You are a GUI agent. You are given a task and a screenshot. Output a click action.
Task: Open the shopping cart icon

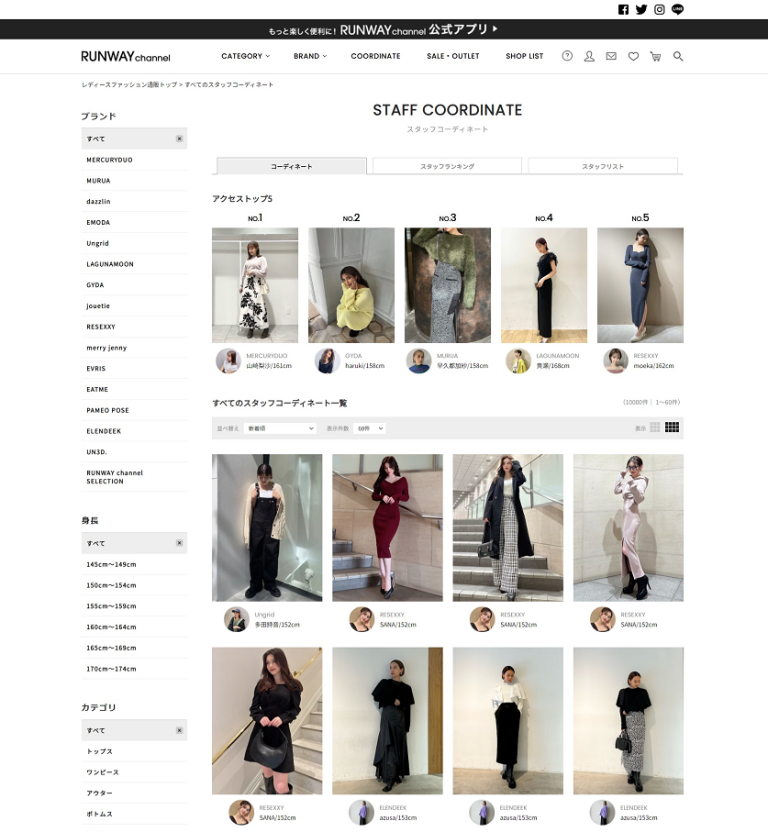[655, 56]
